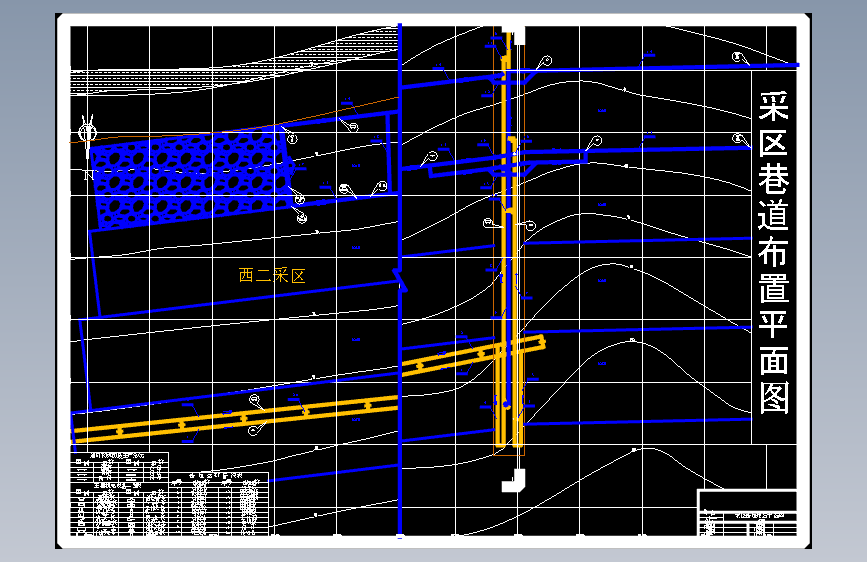Image resolution: width=867 pixels, height=562 pixels.
Task: Click the yellow 西二采区 label
Action: 272,275
